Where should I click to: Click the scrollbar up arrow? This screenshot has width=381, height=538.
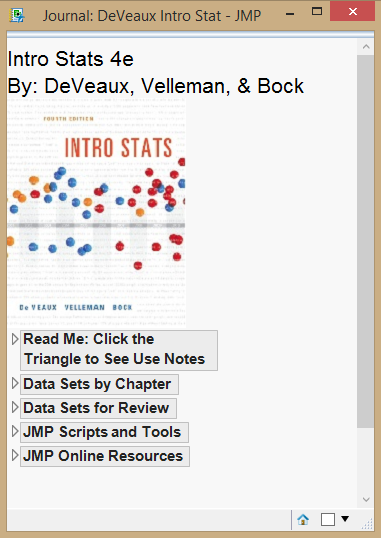[366, 47]
